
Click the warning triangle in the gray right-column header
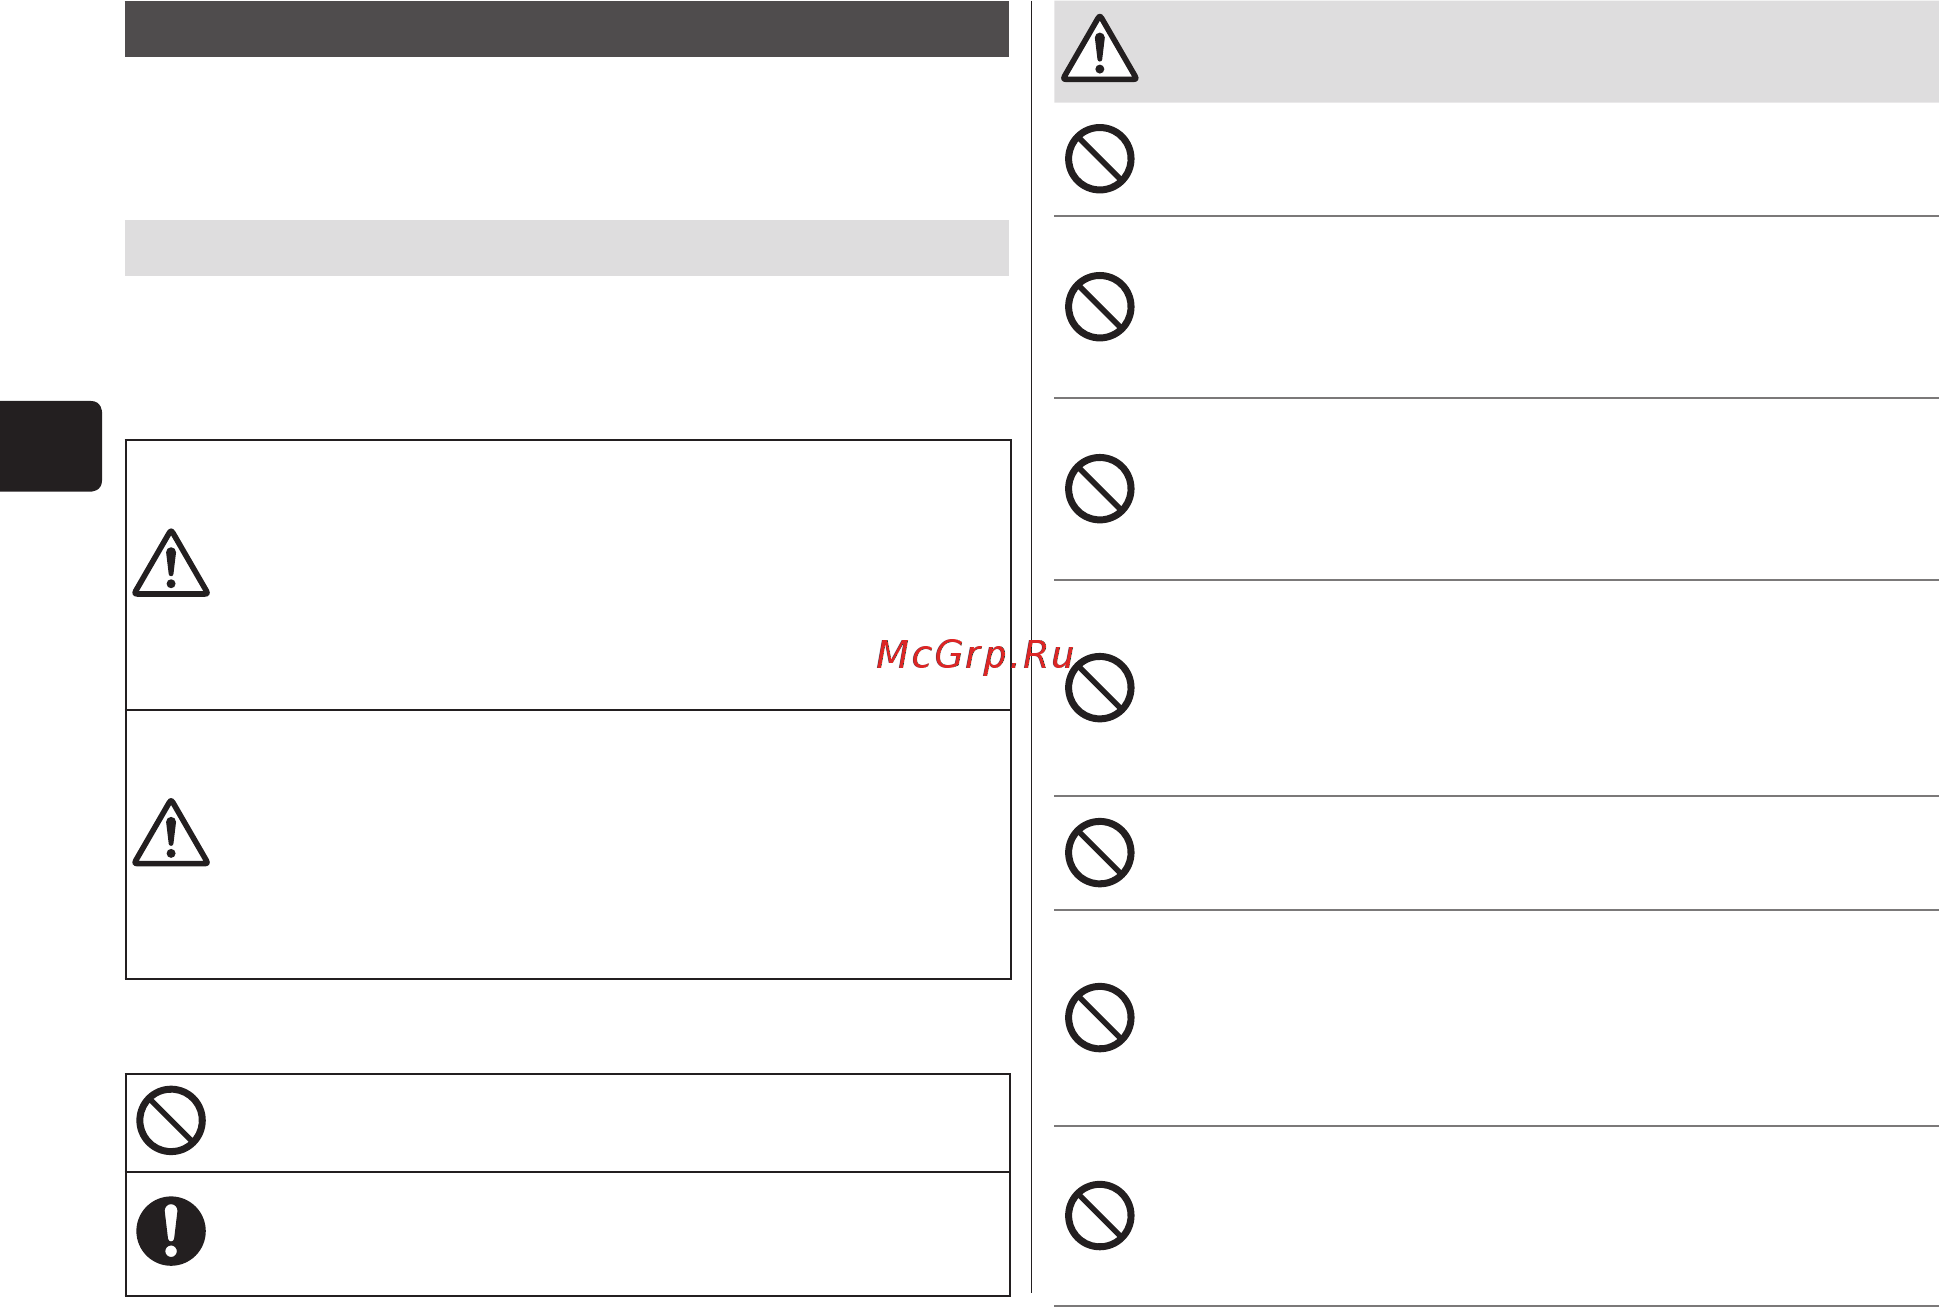[x=1099, y=48]
